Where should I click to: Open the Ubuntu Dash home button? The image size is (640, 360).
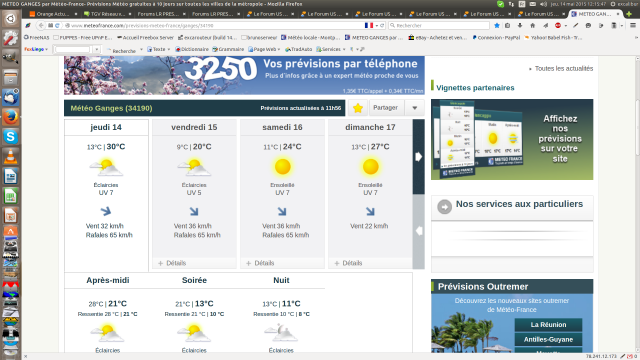click(x=10, y=19)
